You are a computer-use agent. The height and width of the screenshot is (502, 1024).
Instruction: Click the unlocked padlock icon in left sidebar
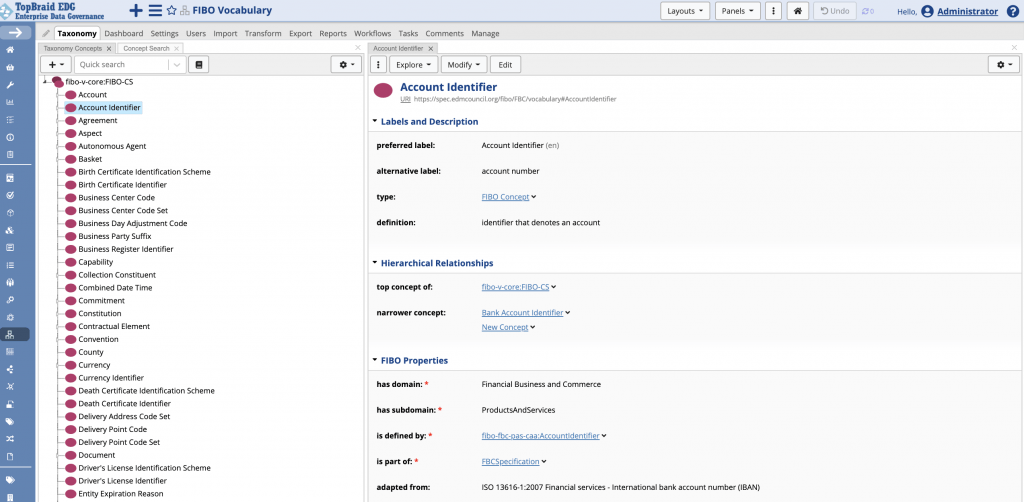(10, 404)
